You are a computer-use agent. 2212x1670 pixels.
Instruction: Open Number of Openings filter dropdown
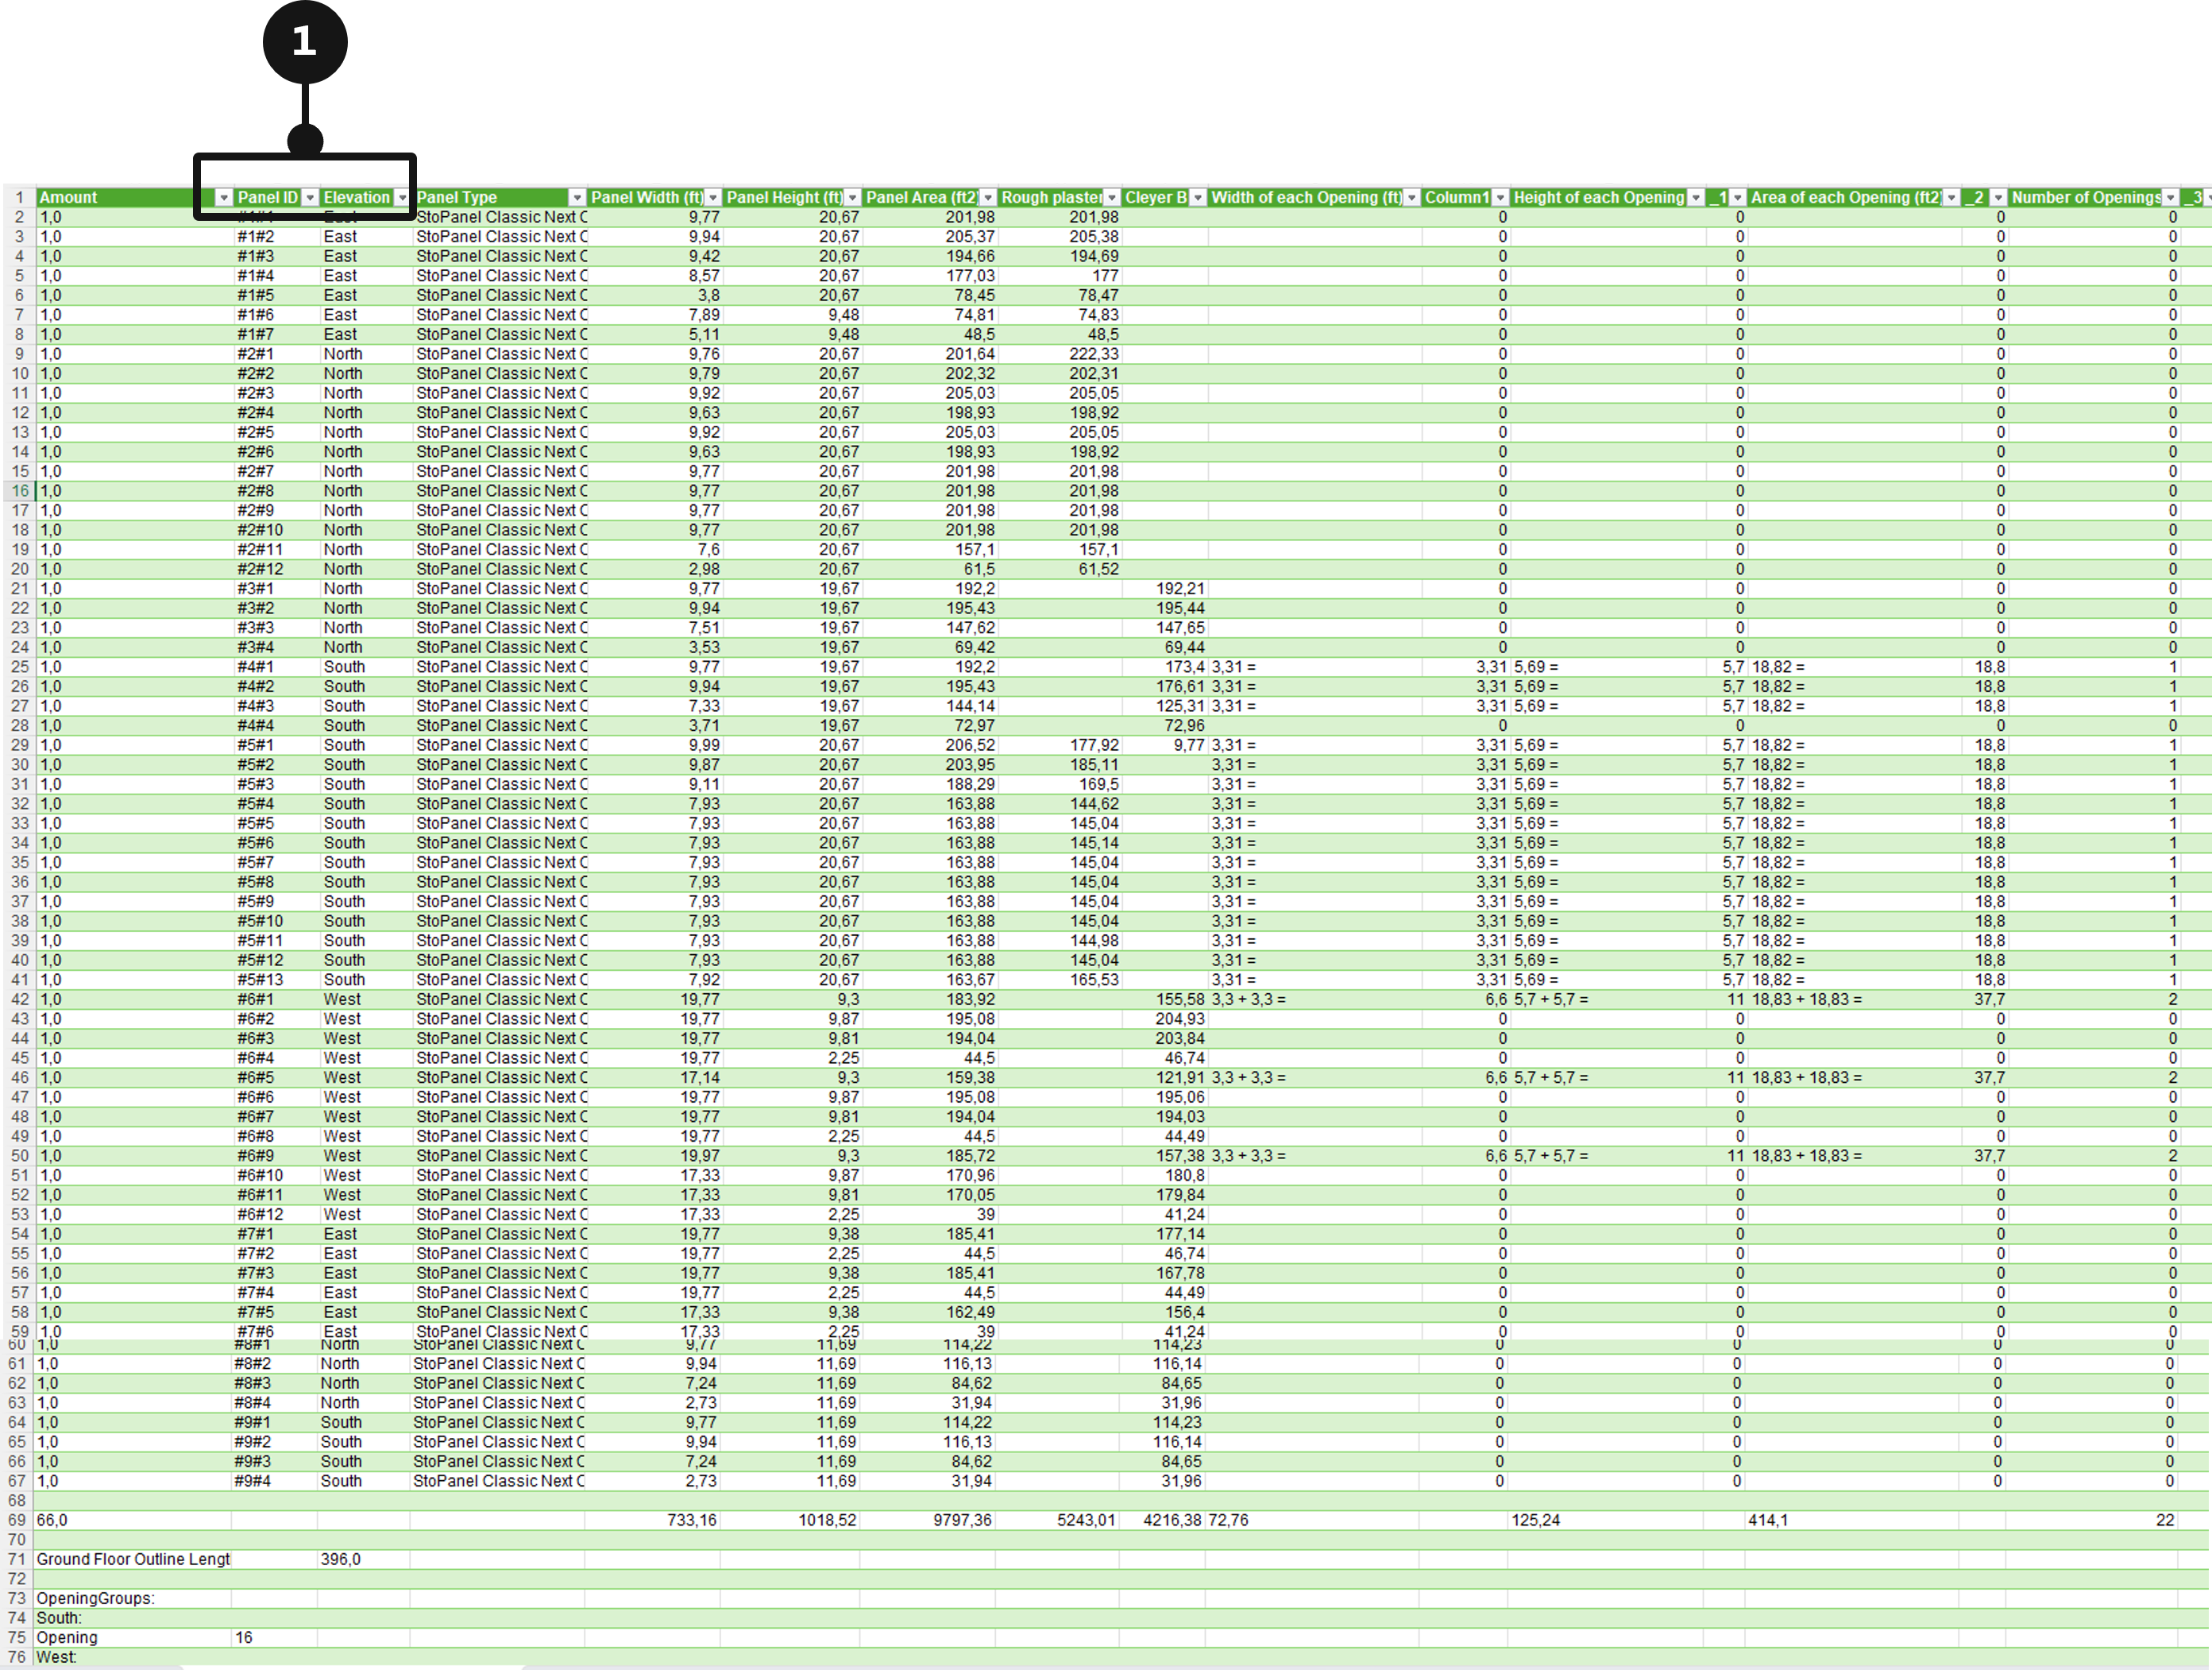tap(2171, 198)
